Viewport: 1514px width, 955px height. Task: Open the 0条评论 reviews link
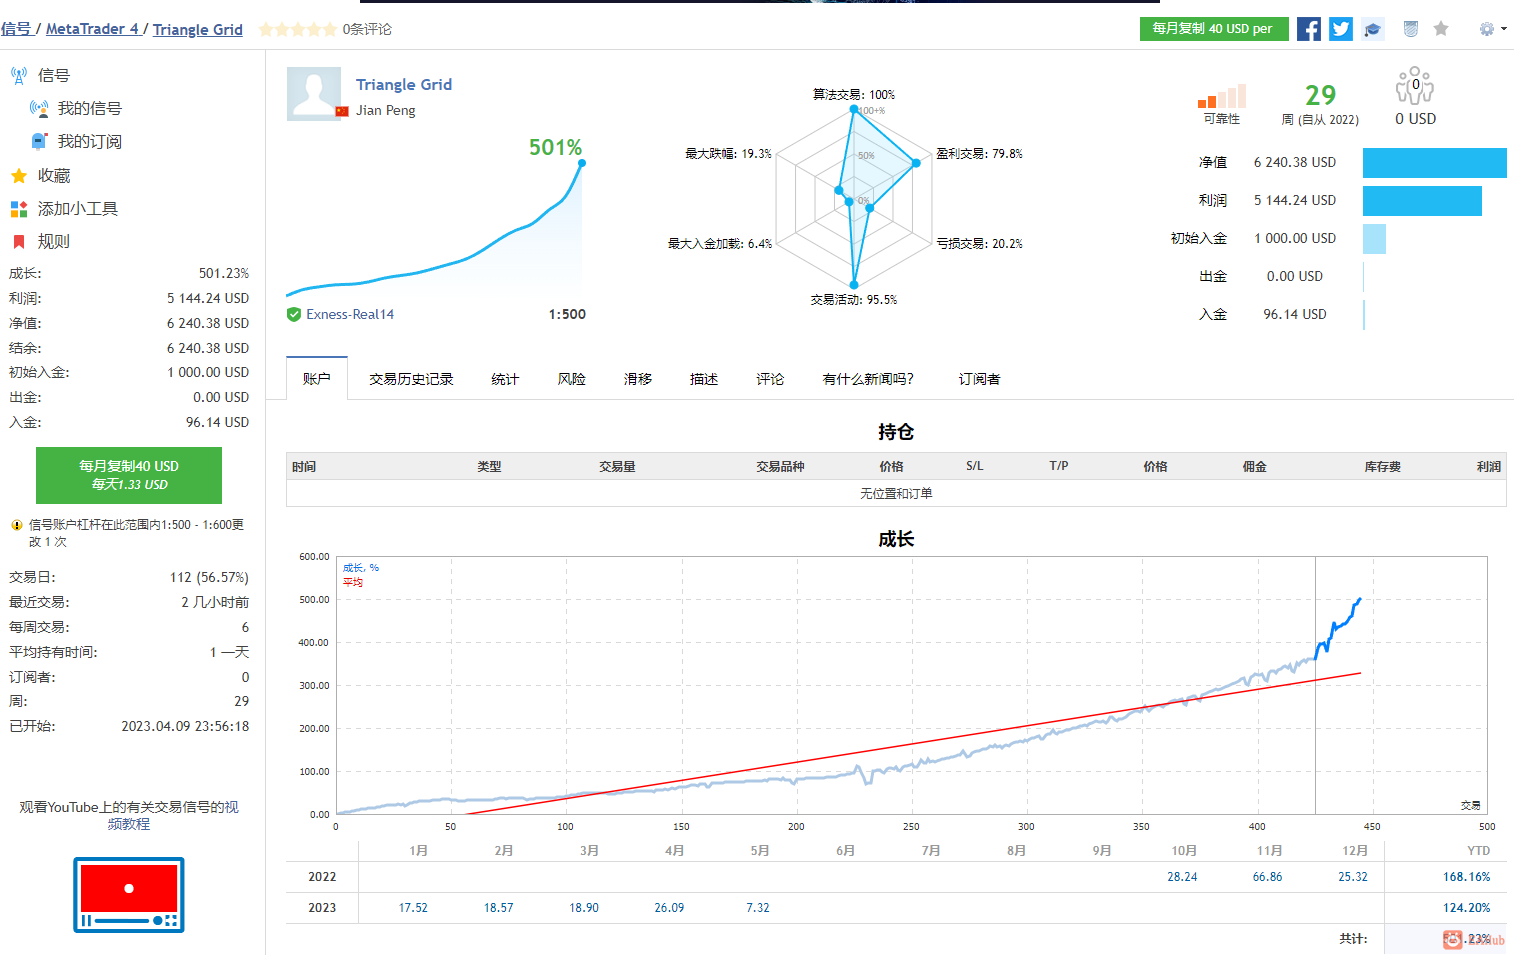(367, 29)
